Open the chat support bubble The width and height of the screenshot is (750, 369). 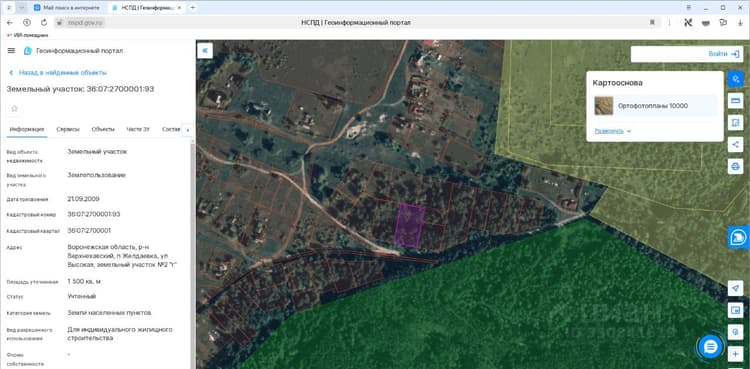[710, 347]
